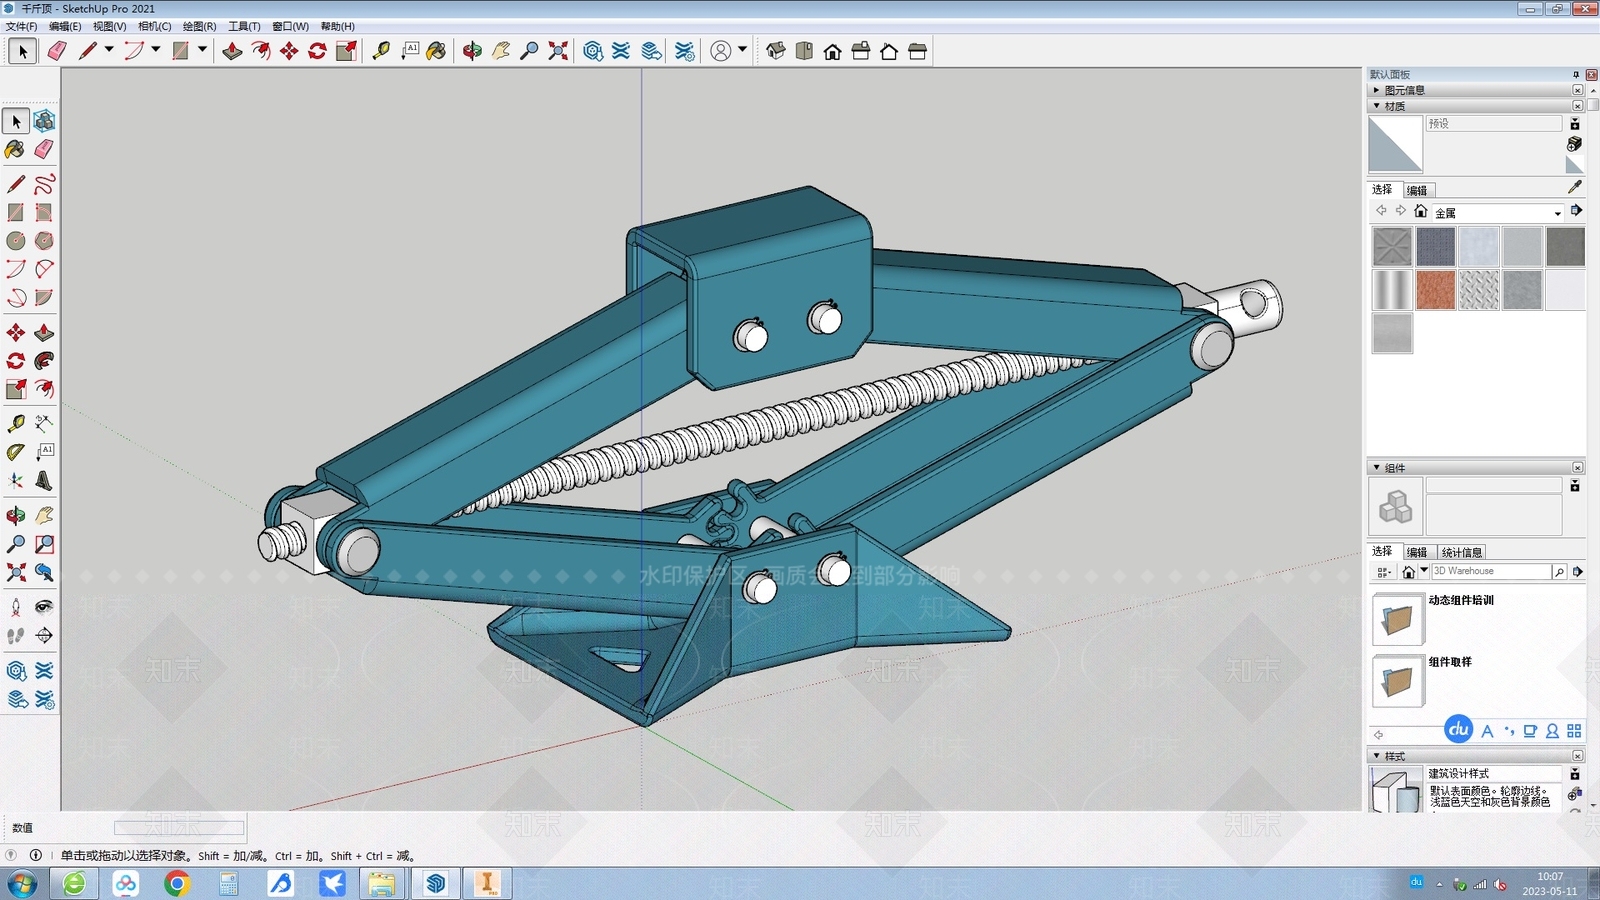The height and width of the screenshot is (900, 1600).
Task: Select the diamond plate metal swatch
Action: [x=1479, y=290]
